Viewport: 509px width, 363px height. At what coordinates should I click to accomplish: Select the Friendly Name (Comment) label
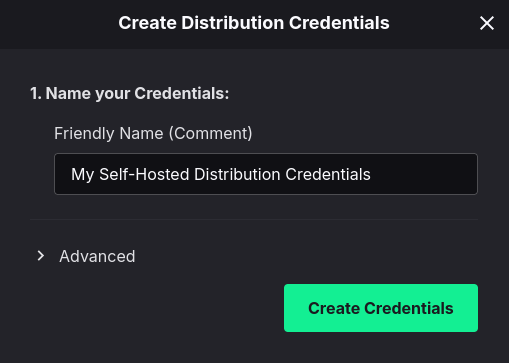153,133
